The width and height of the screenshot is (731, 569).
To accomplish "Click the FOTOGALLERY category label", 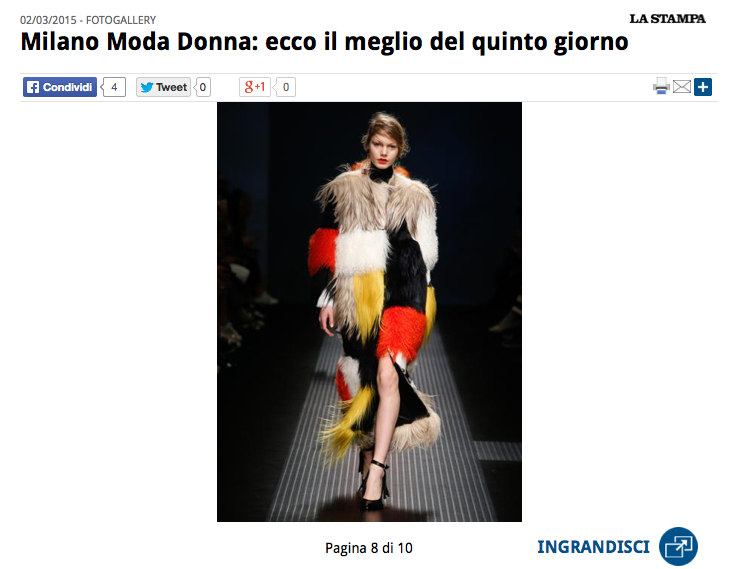I will pyautogui.click(x=121, y=20).
